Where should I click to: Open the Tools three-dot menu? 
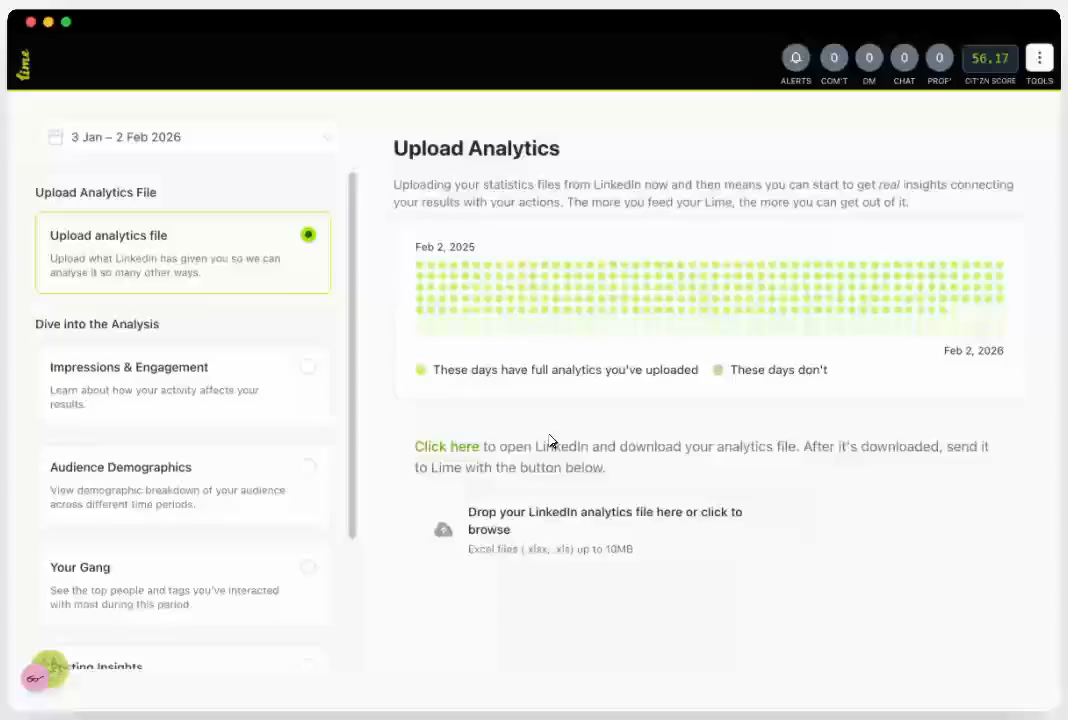tap(1039, 58)
